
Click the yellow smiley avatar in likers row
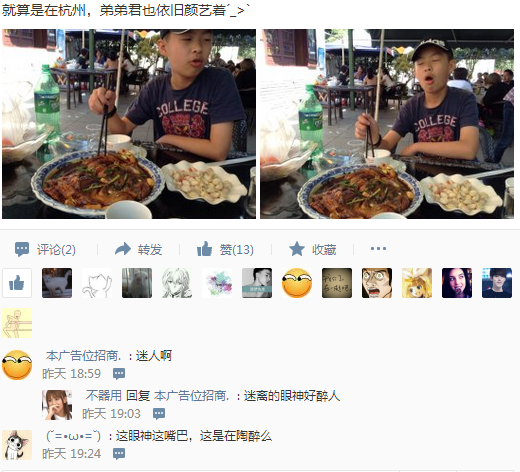coord(297,283)
